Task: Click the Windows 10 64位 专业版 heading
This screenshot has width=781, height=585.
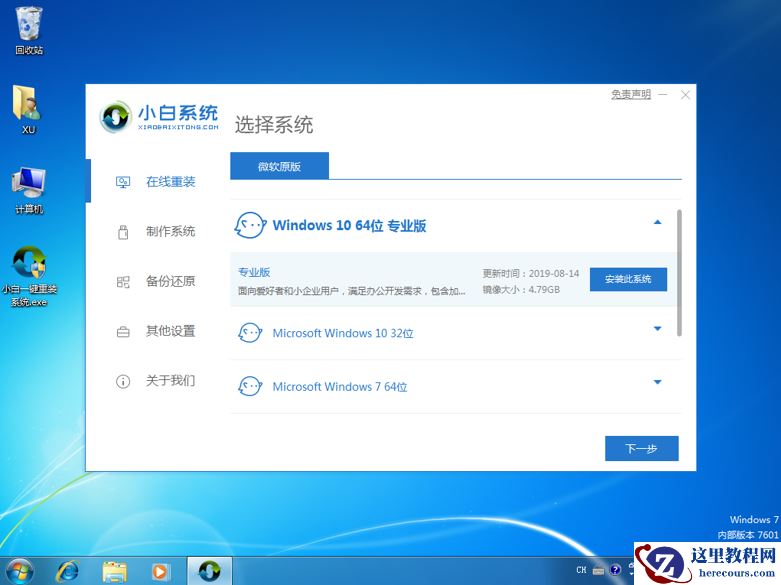Action: click(x=349, y=225)
